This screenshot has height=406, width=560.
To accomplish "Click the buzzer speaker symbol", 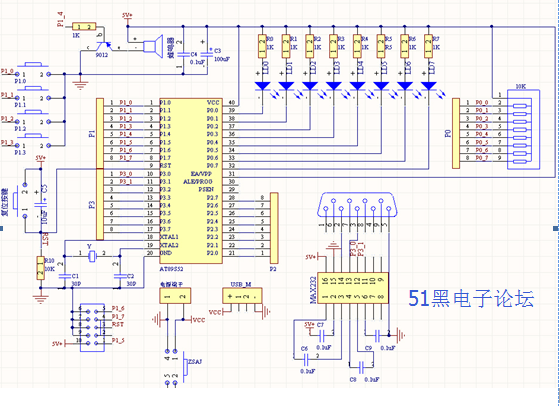I will click(153, 46).
